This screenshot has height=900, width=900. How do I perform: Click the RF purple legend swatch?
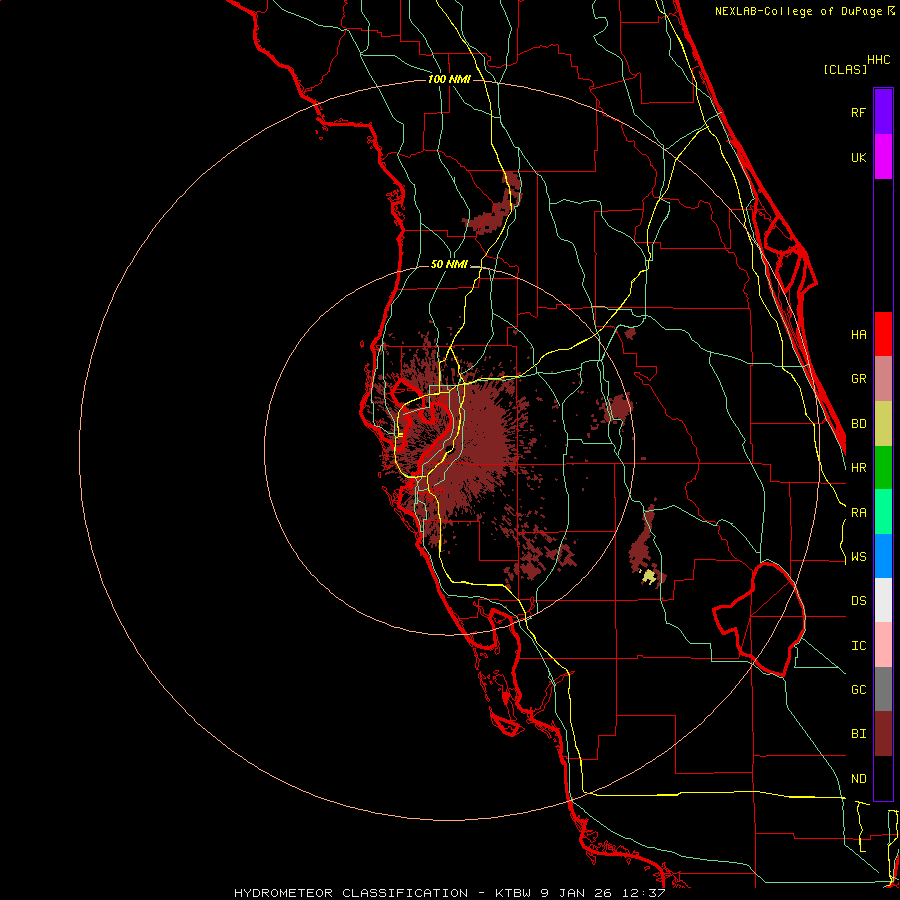(883, 112)
